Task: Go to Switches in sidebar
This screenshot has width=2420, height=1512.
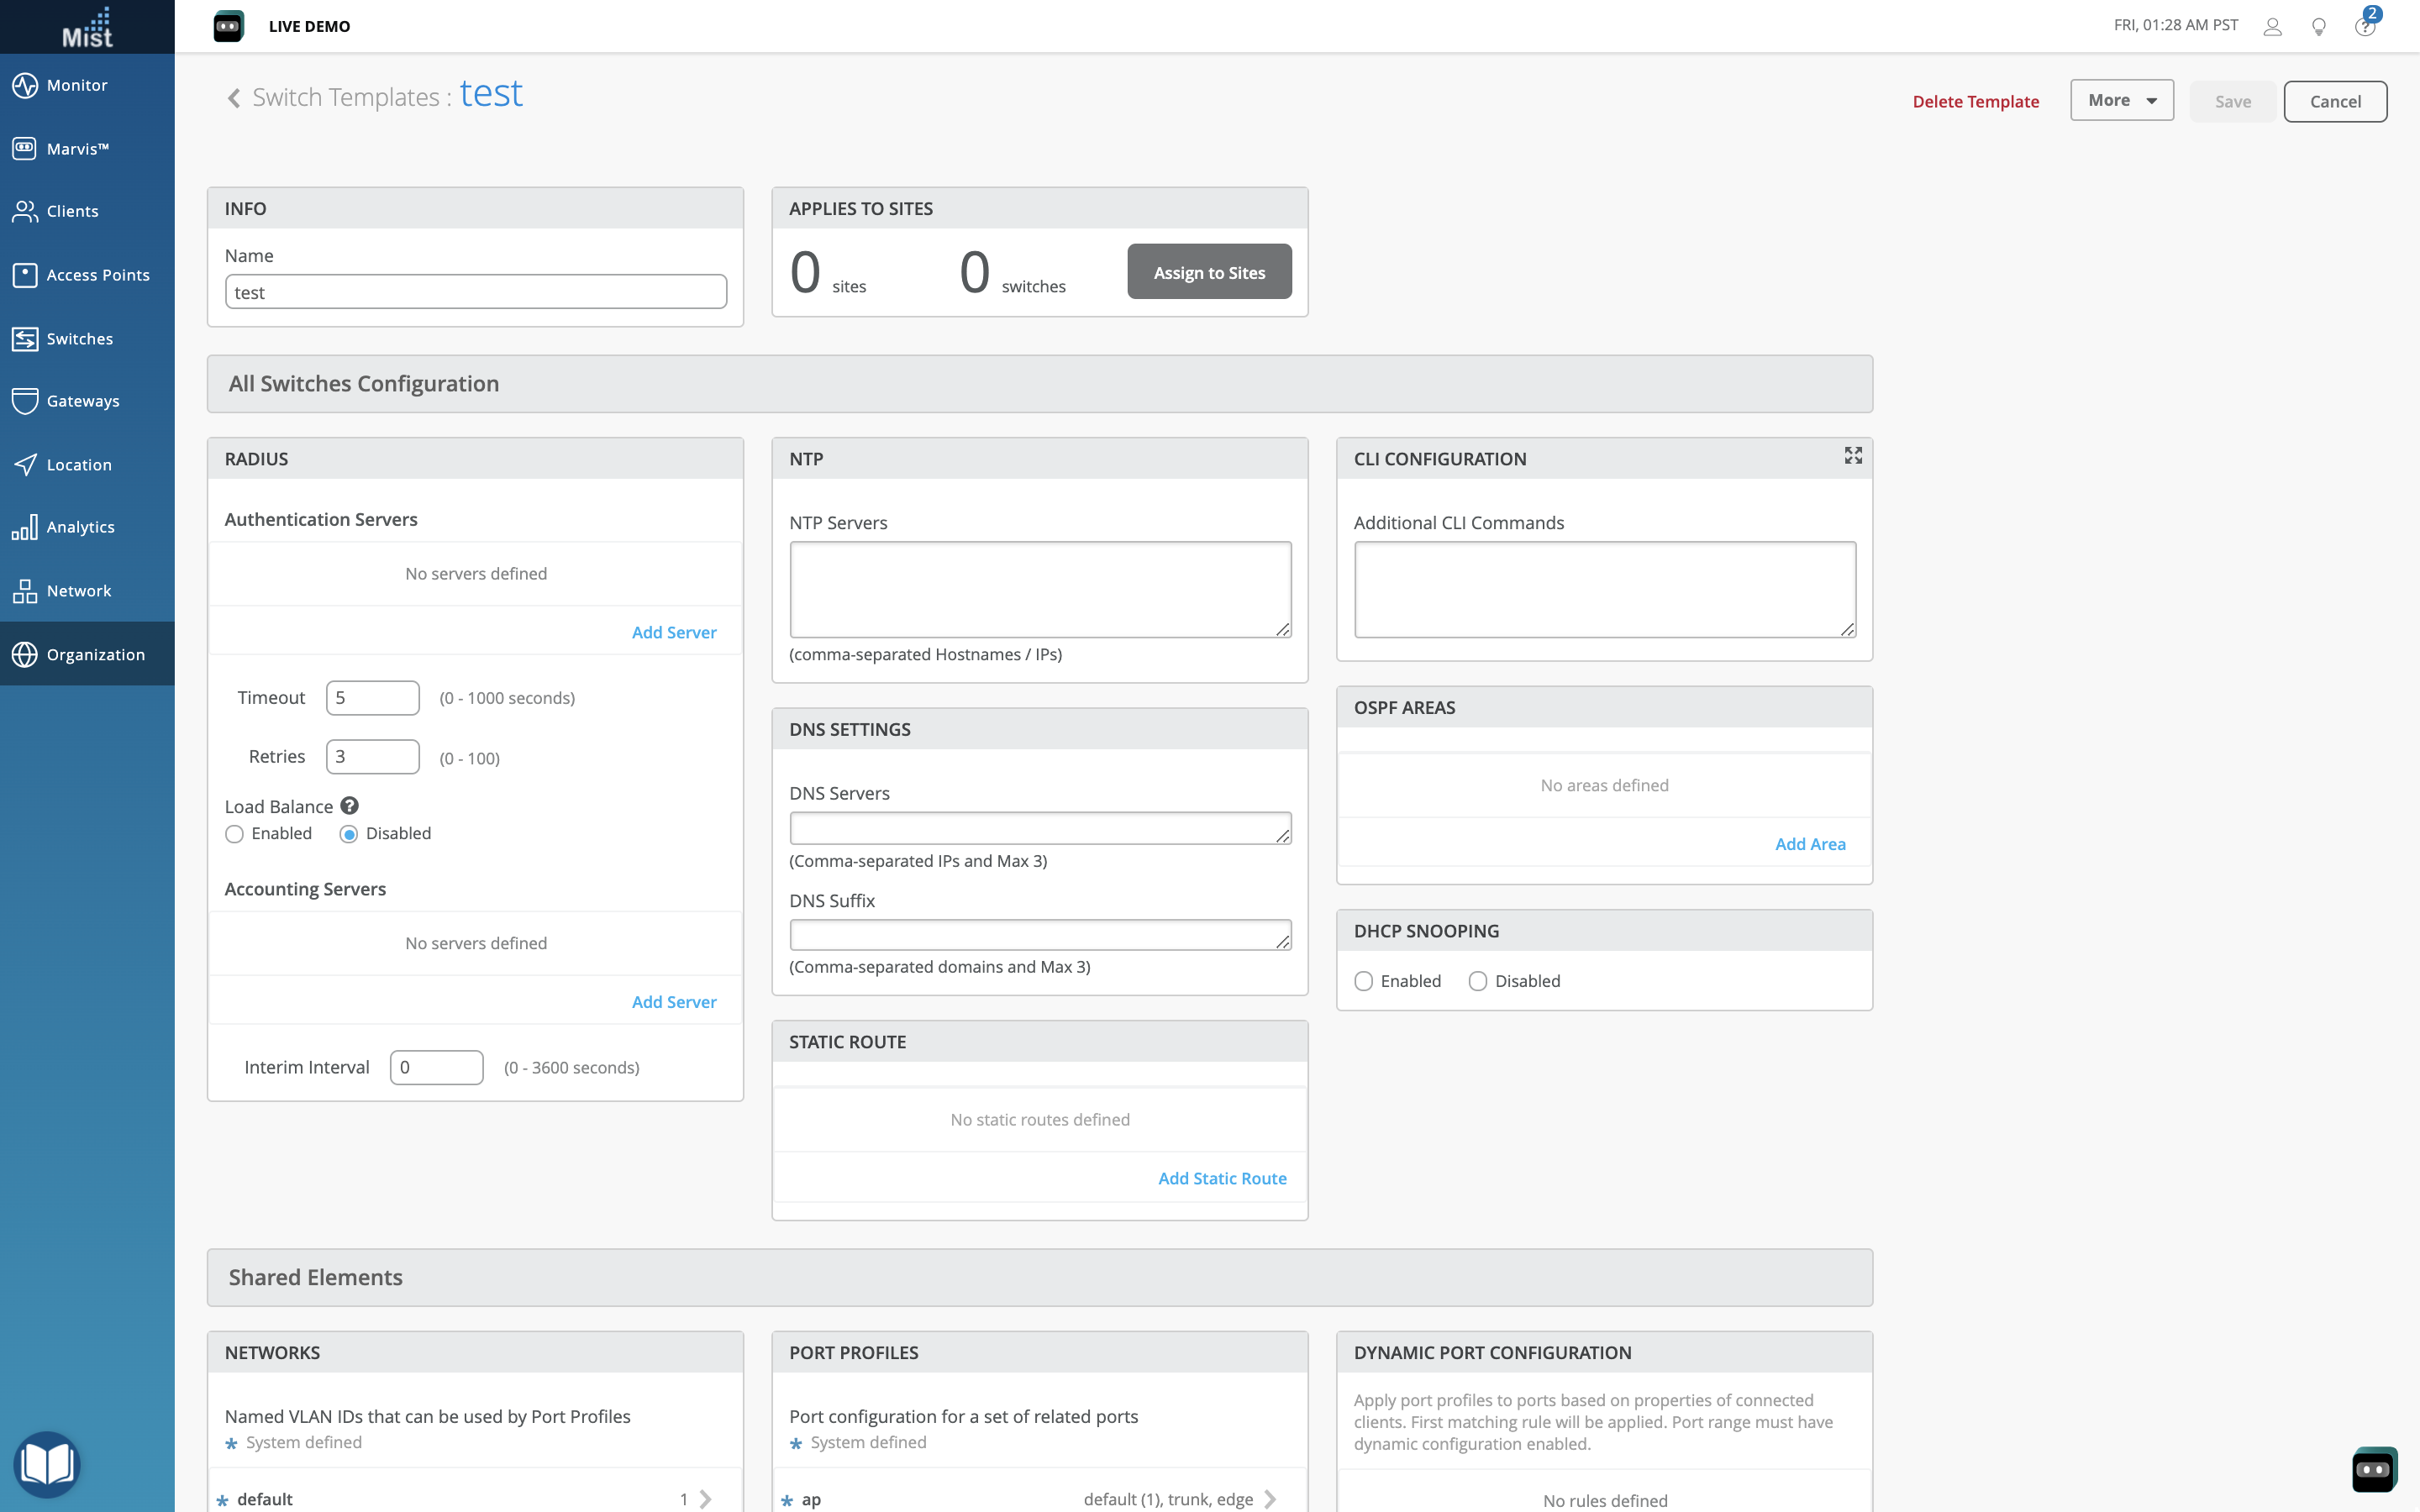Action: [79, 338]
